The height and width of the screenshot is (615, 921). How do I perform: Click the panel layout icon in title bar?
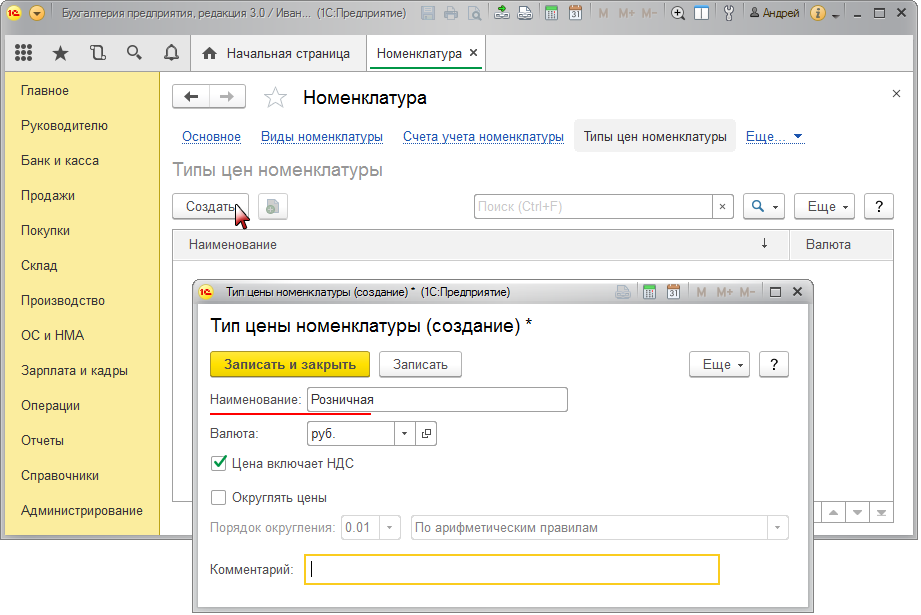pos(701,13)
